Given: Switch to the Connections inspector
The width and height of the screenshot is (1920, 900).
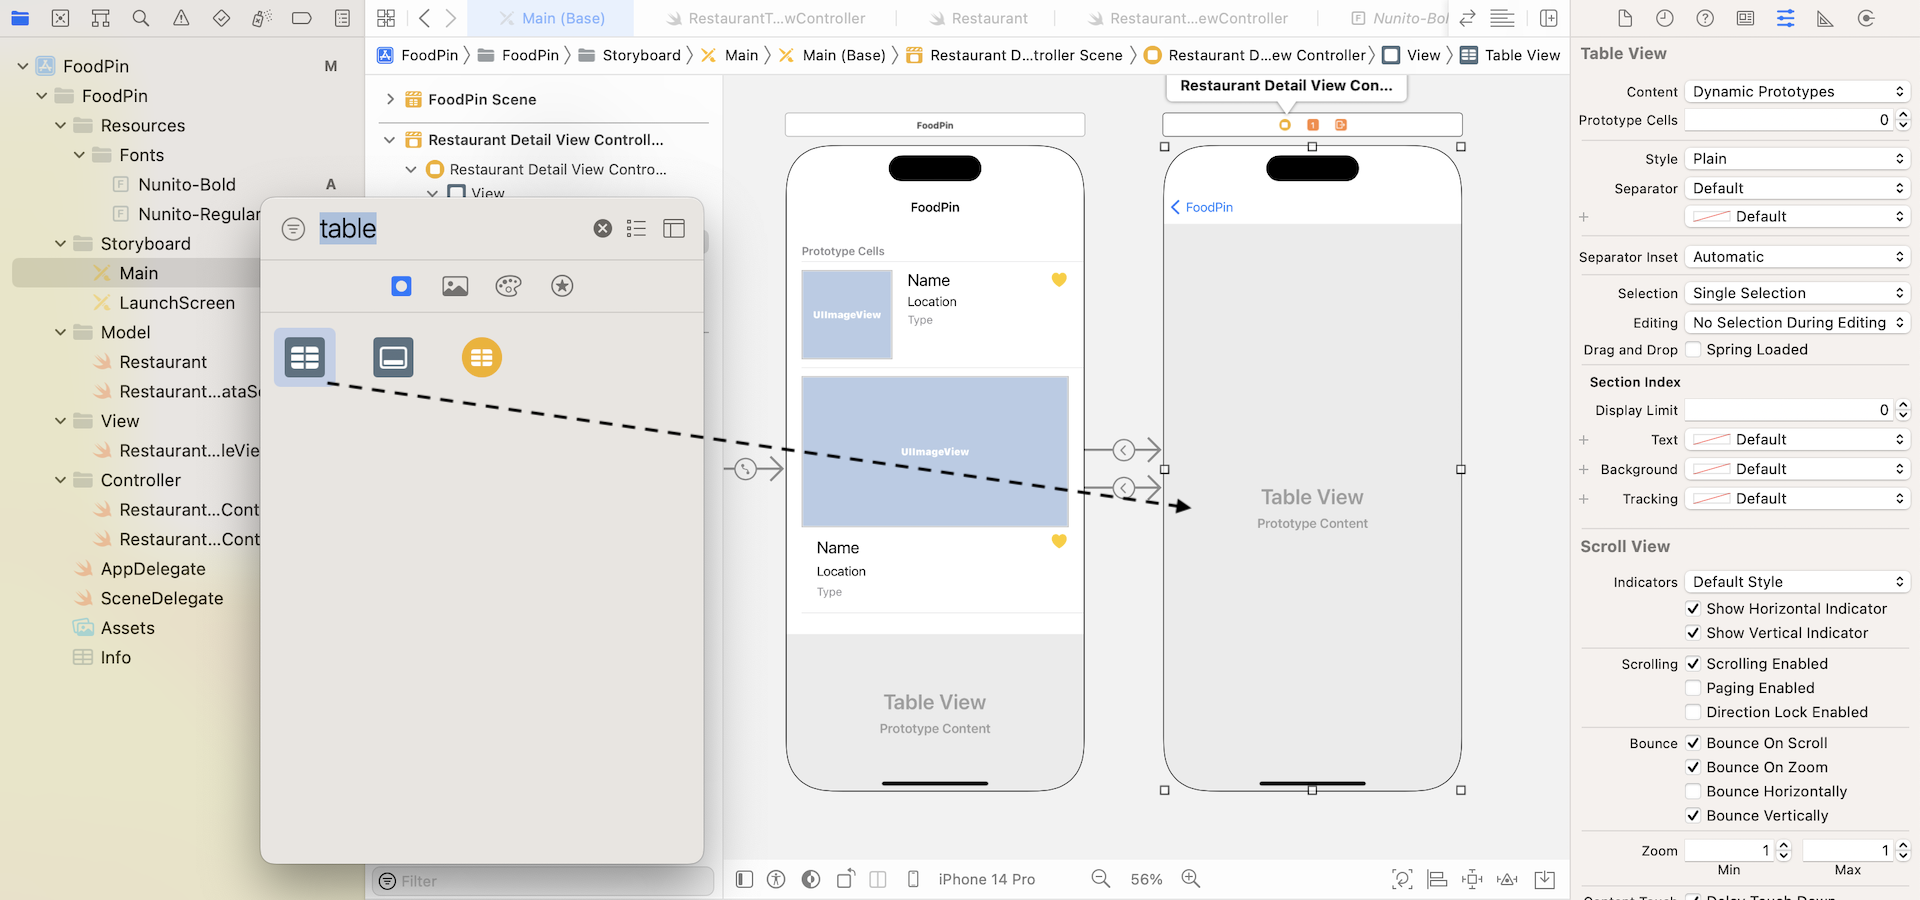Looking at the screenshot, I should click(1865, 18).
